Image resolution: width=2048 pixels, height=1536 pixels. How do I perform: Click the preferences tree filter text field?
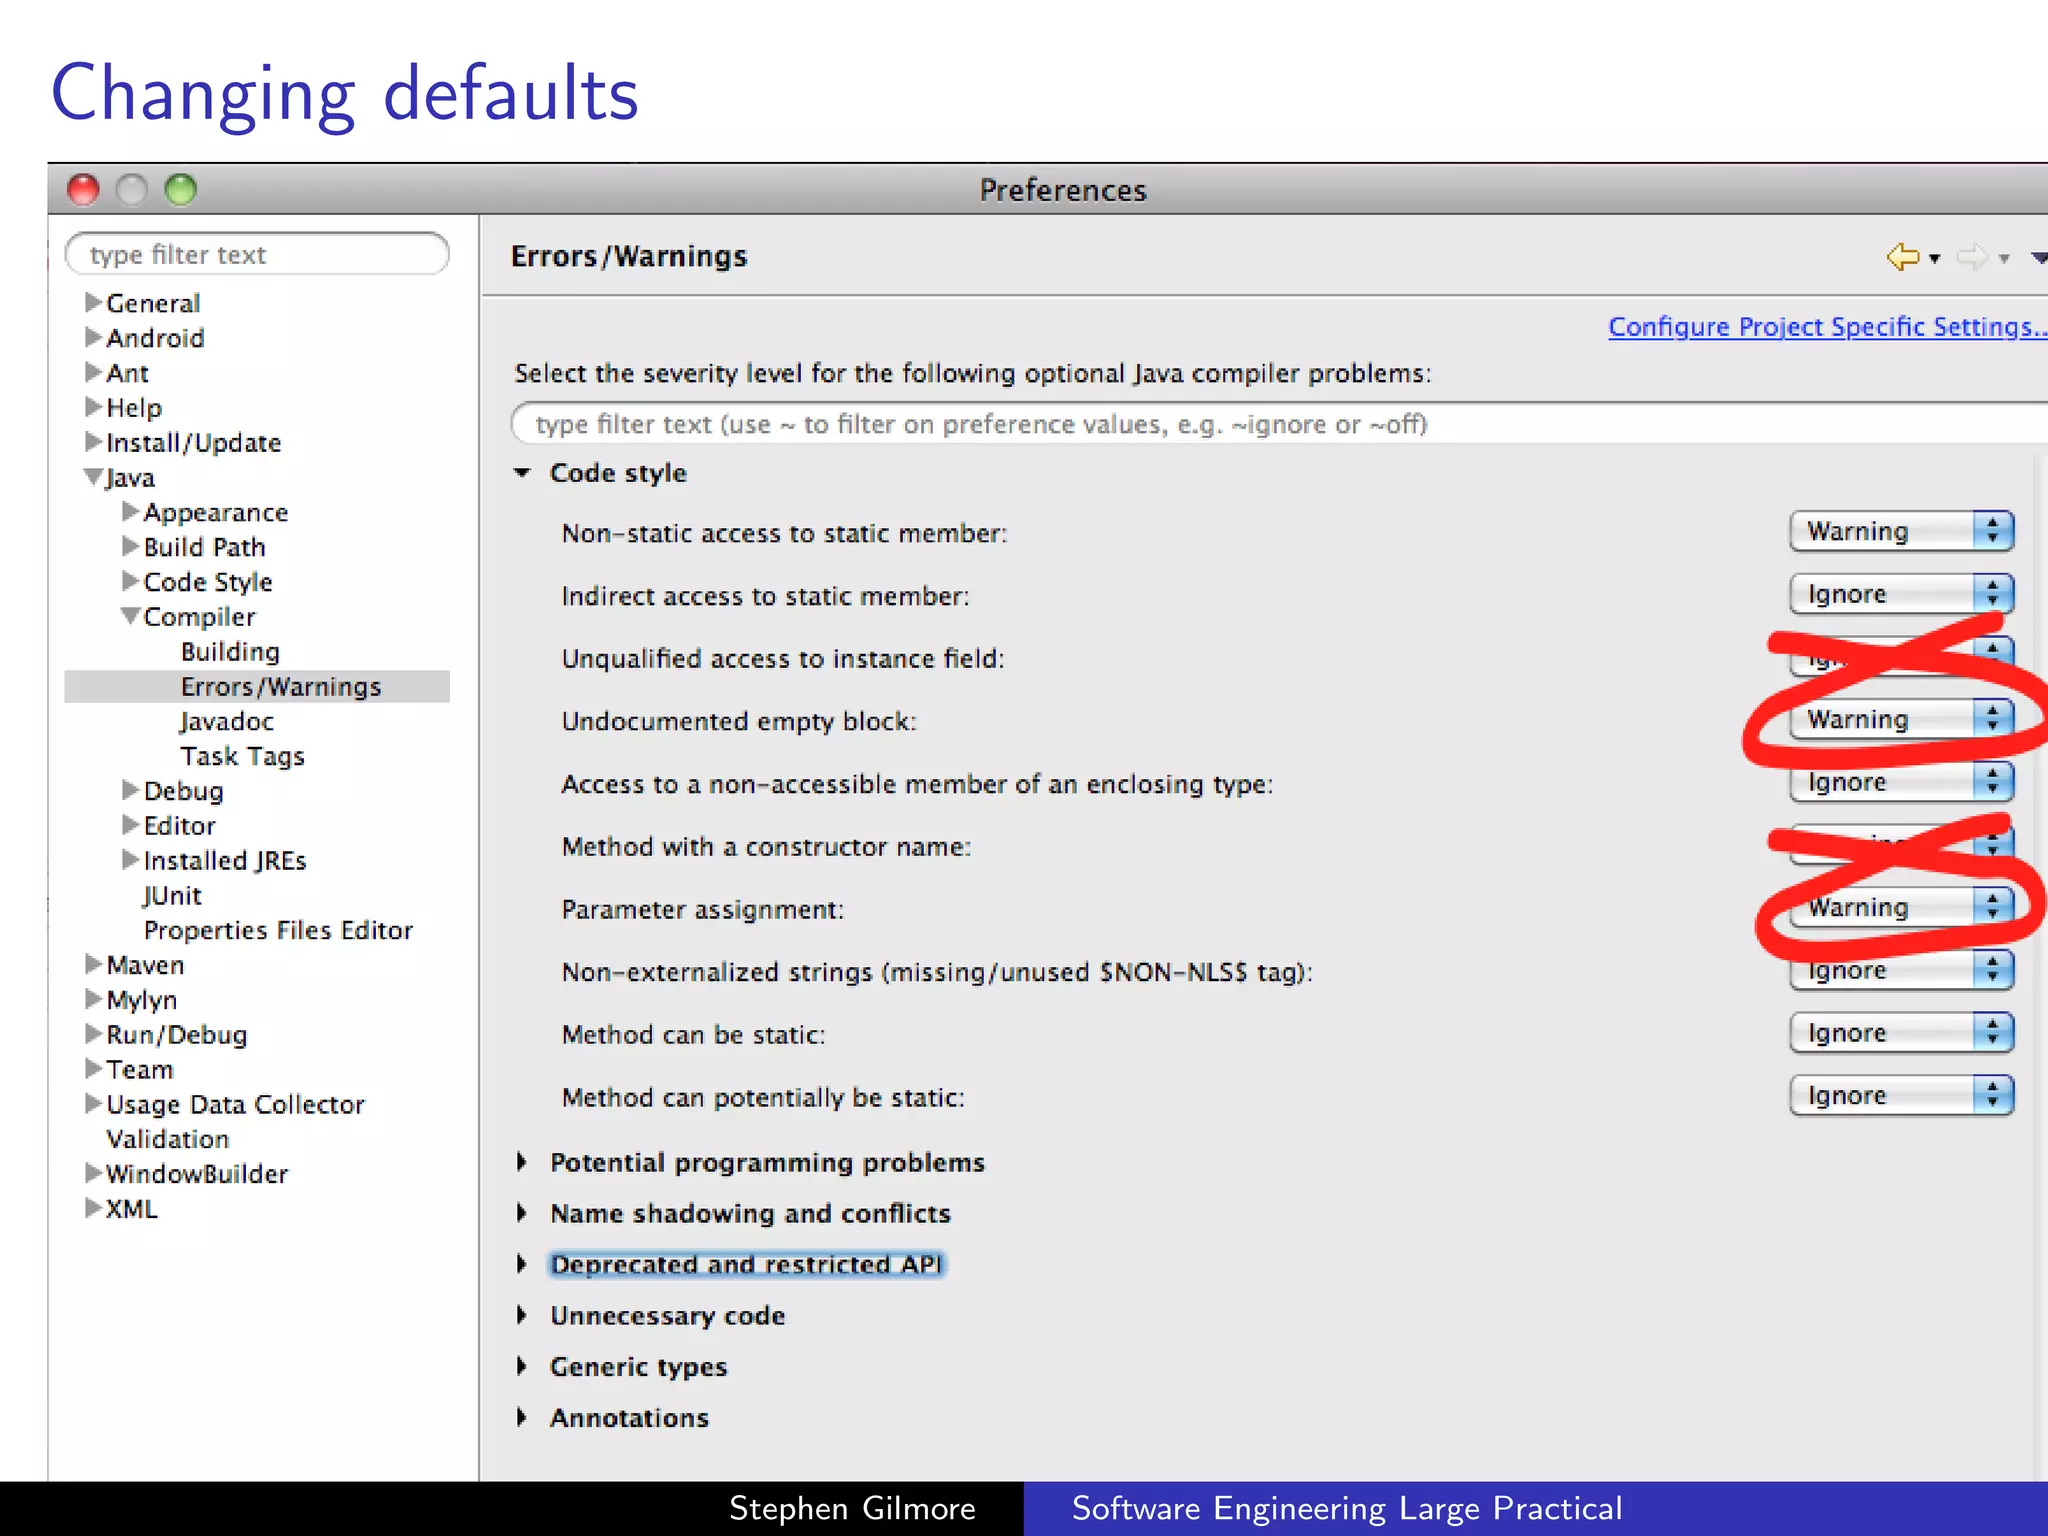[257, 254]
